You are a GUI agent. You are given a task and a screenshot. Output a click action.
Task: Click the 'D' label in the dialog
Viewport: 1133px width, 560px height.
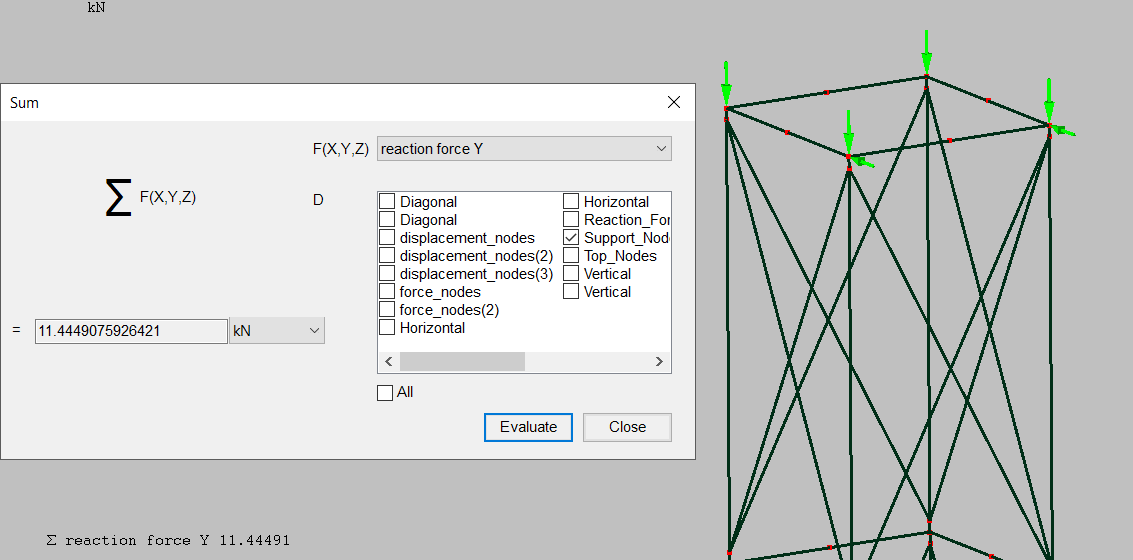click(x=318, y=200)
